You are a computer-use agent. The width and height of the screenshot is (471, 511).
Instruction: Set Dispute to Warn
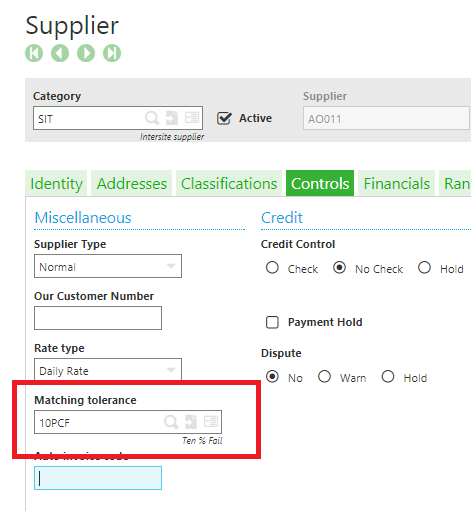pos(324,377)
